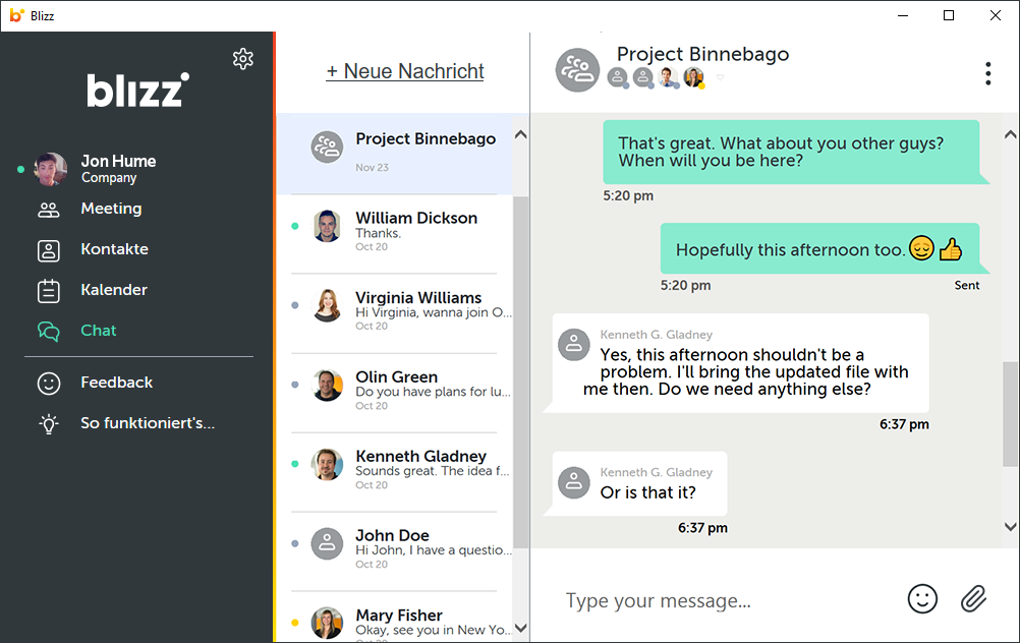Click the thumbs-up emoji in sent message
1020x643 pixels.
tap(950, 249)
